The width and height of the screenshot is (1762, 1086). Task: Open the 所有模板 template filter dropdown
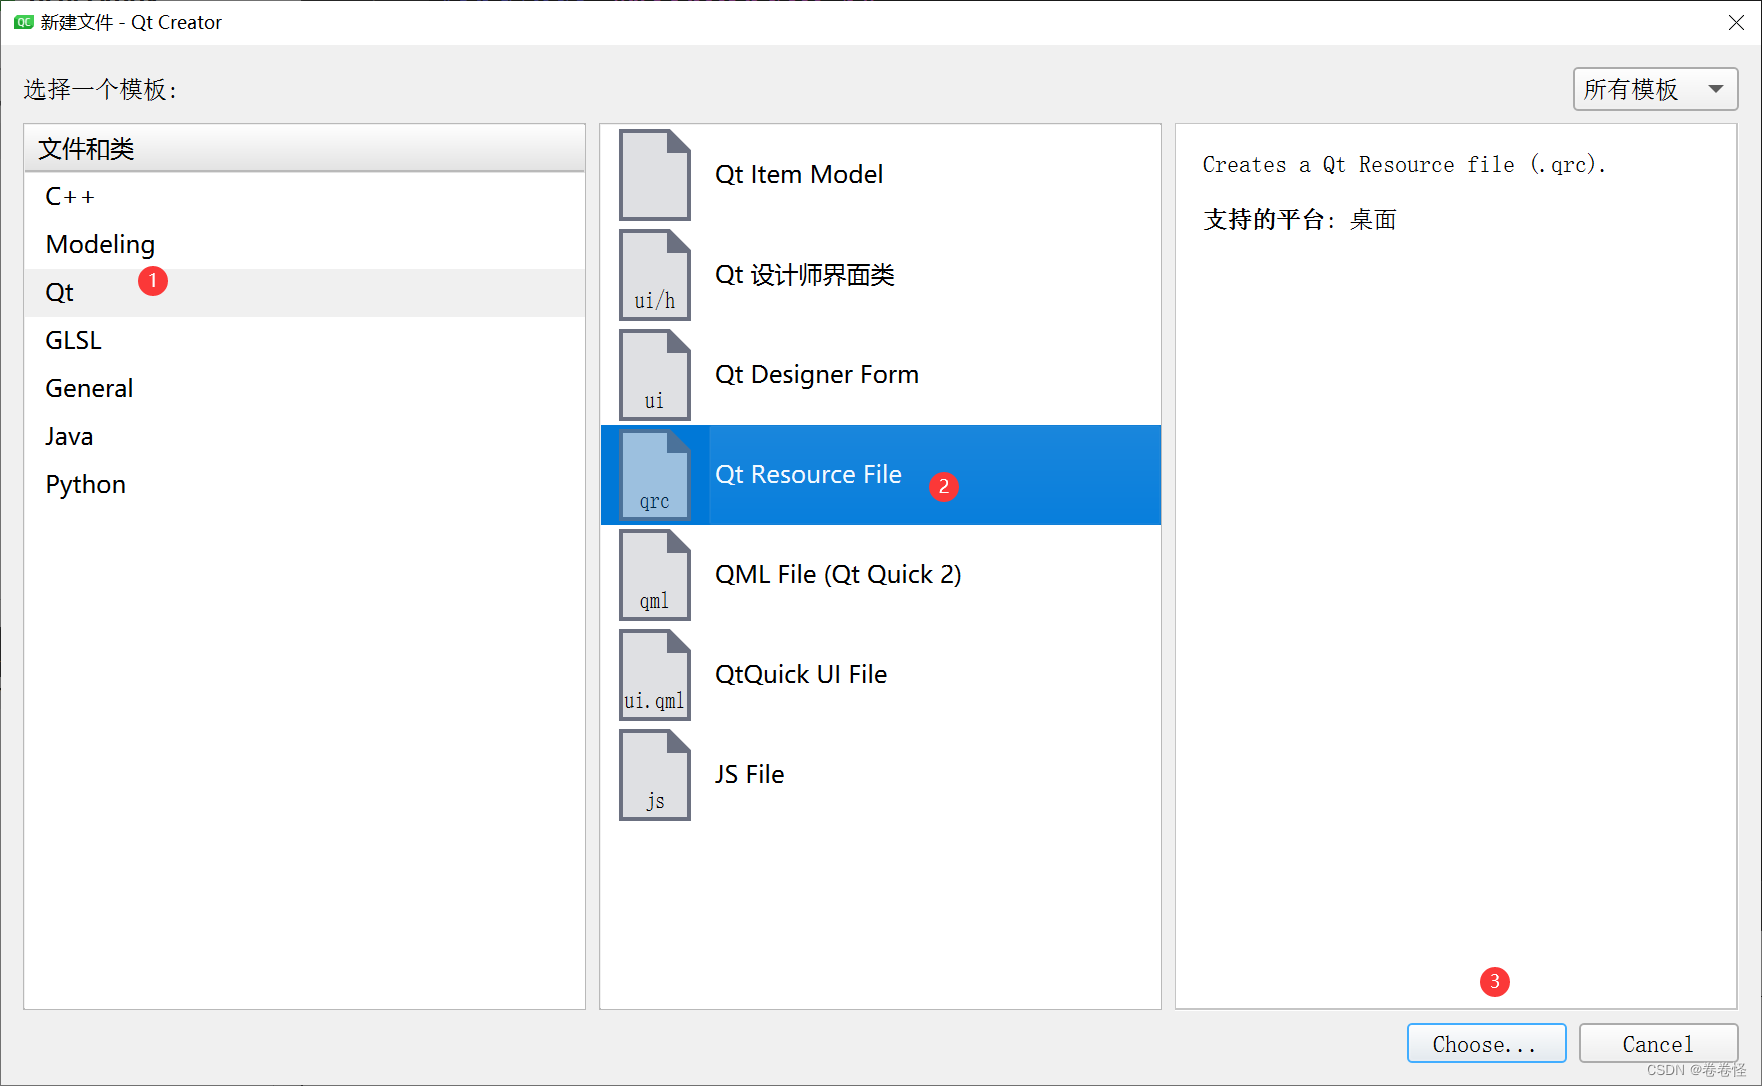point(1640,89)
